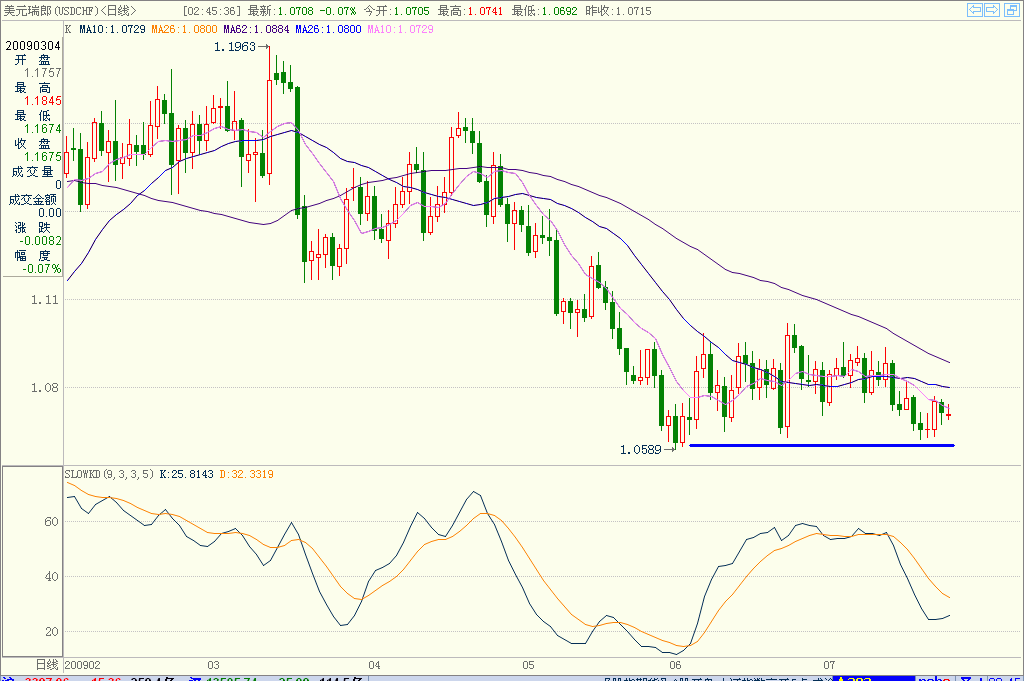Select 最高:1.0741 in the header bar
The width and height of the screenshot is (1024, 681).
(470, 11)
